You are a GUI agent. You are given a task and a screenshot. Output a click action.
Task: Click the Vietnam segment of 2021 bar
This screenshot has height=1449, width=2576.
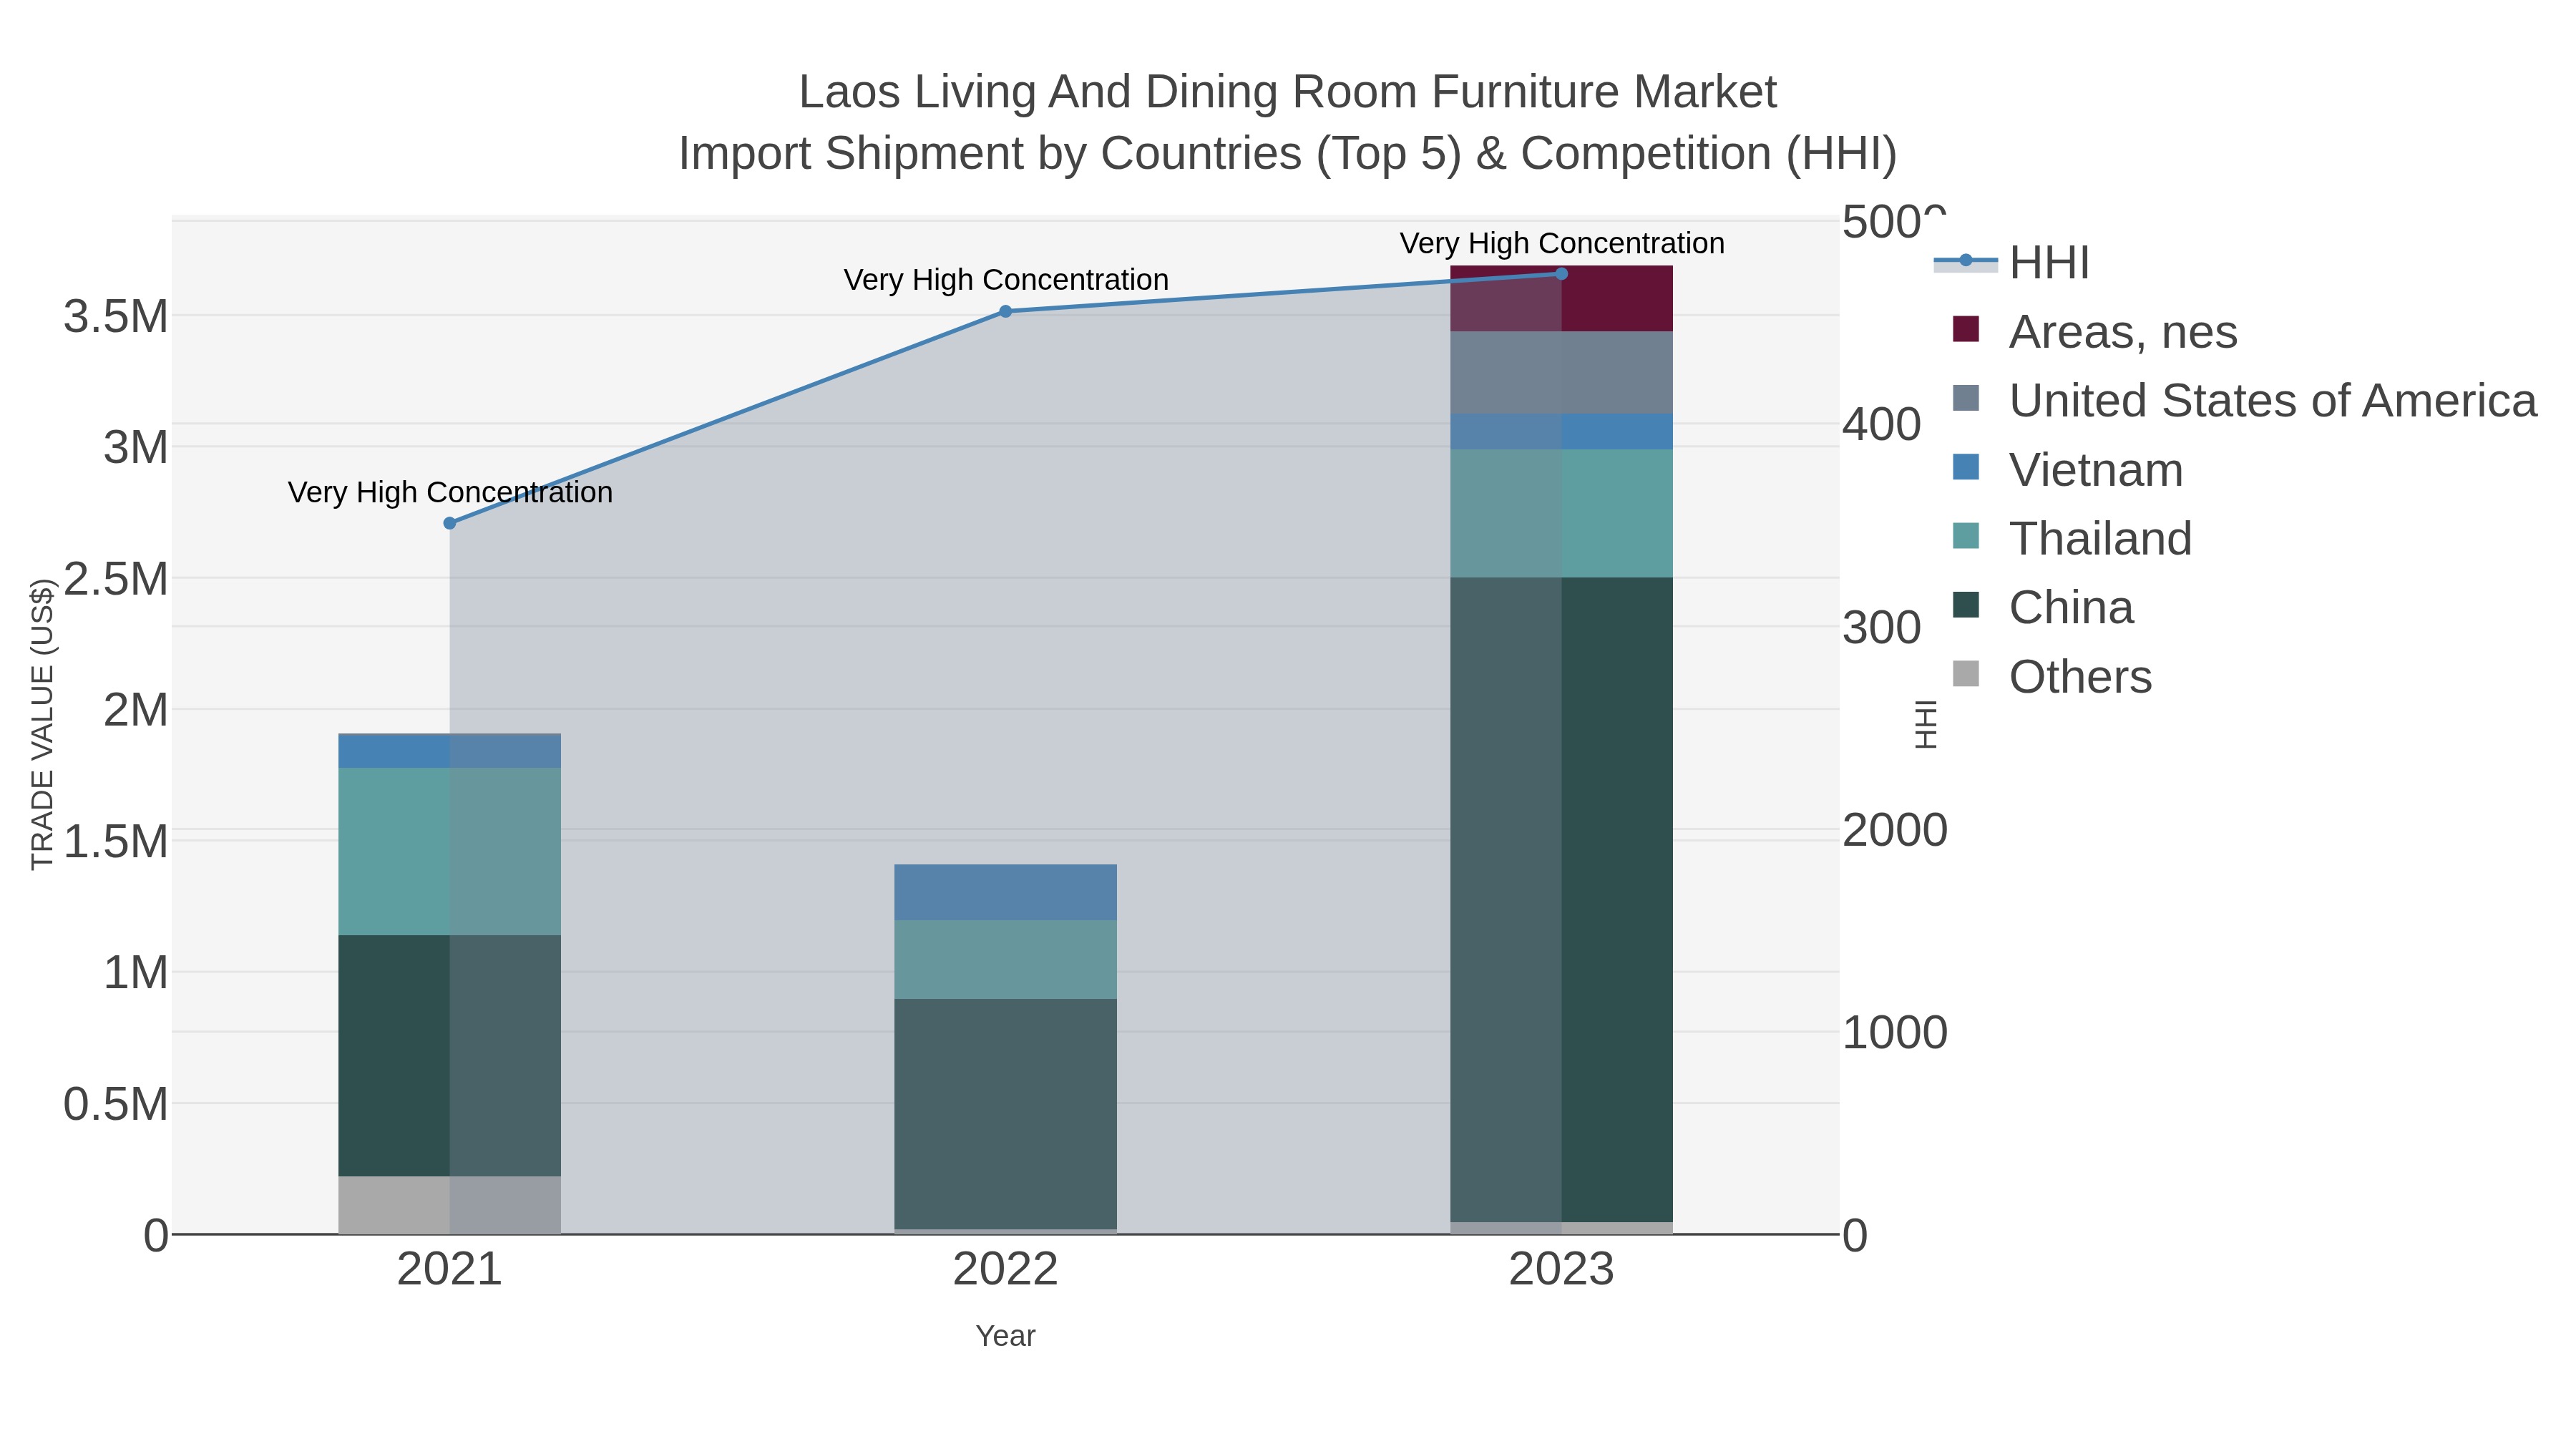(450, 751)
